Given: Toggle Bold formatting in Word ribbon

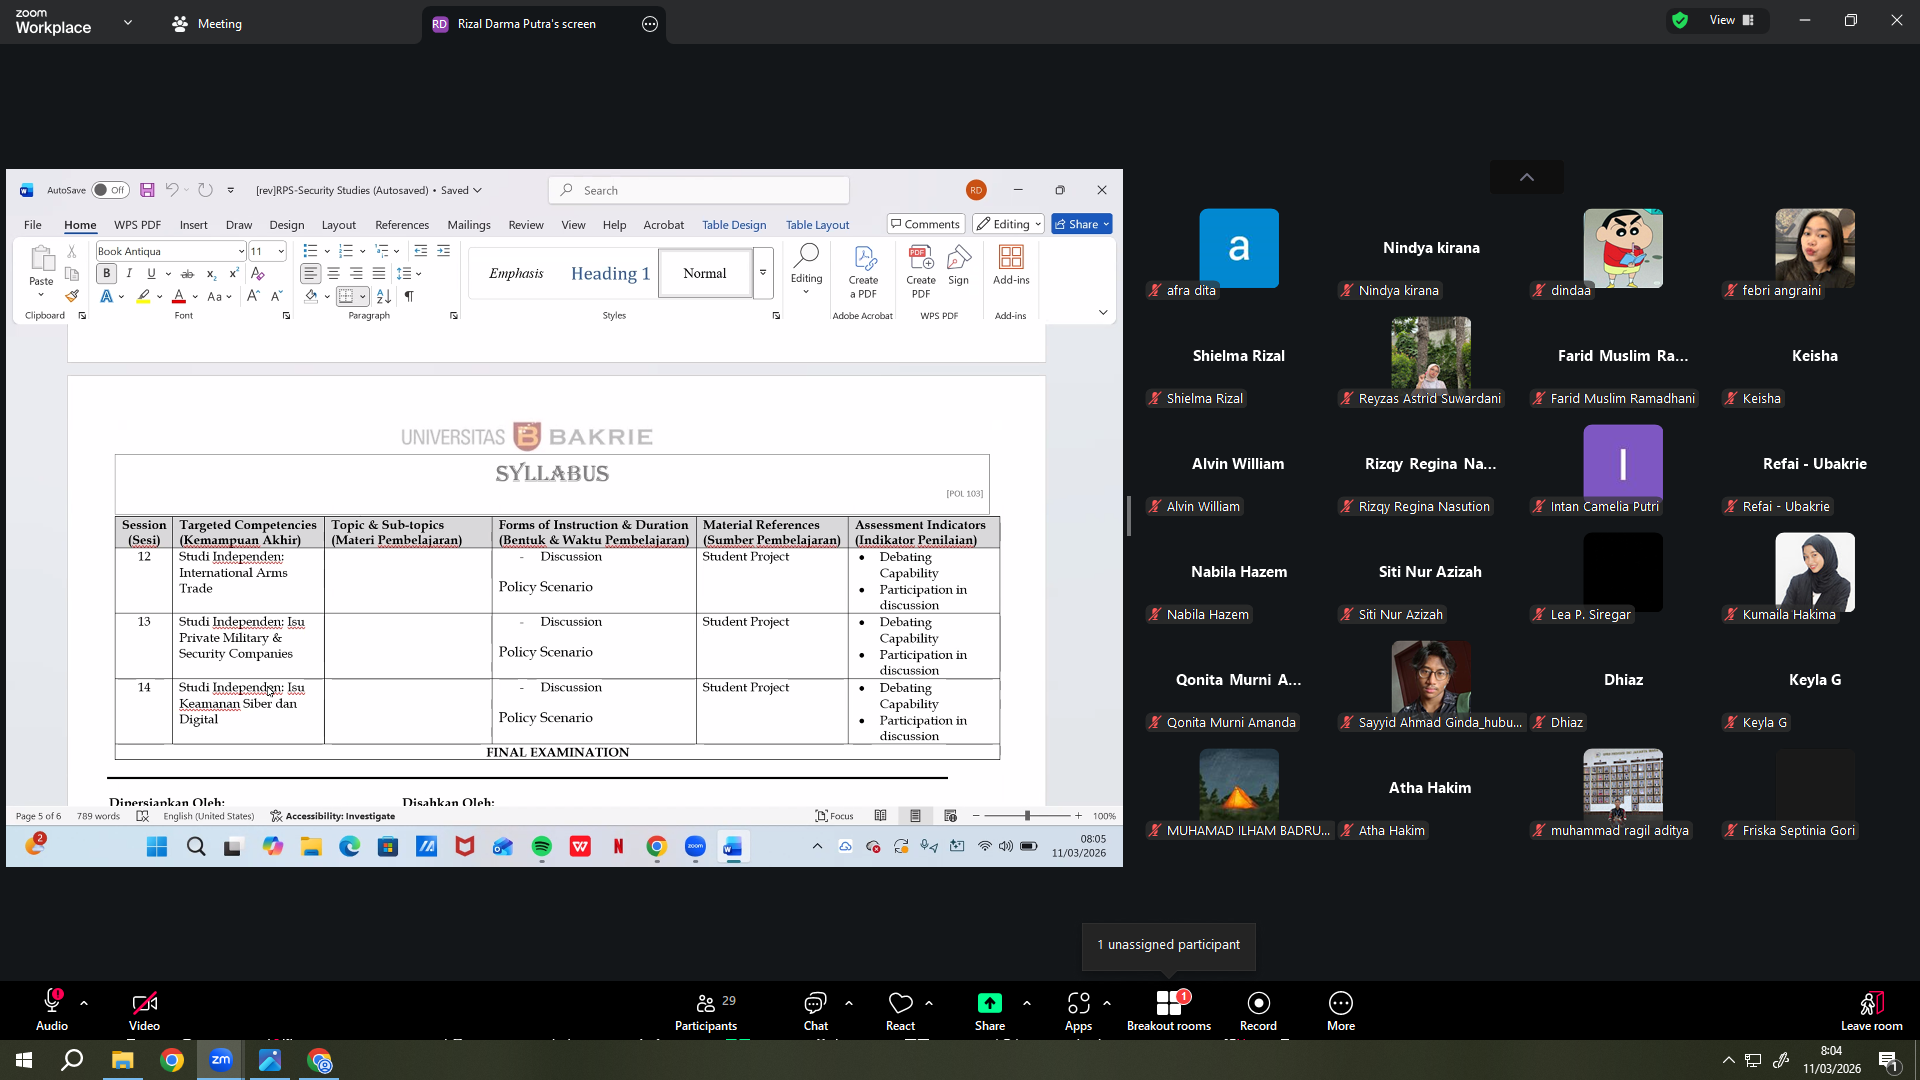Looking at the screenshot, I should point(107,274).
